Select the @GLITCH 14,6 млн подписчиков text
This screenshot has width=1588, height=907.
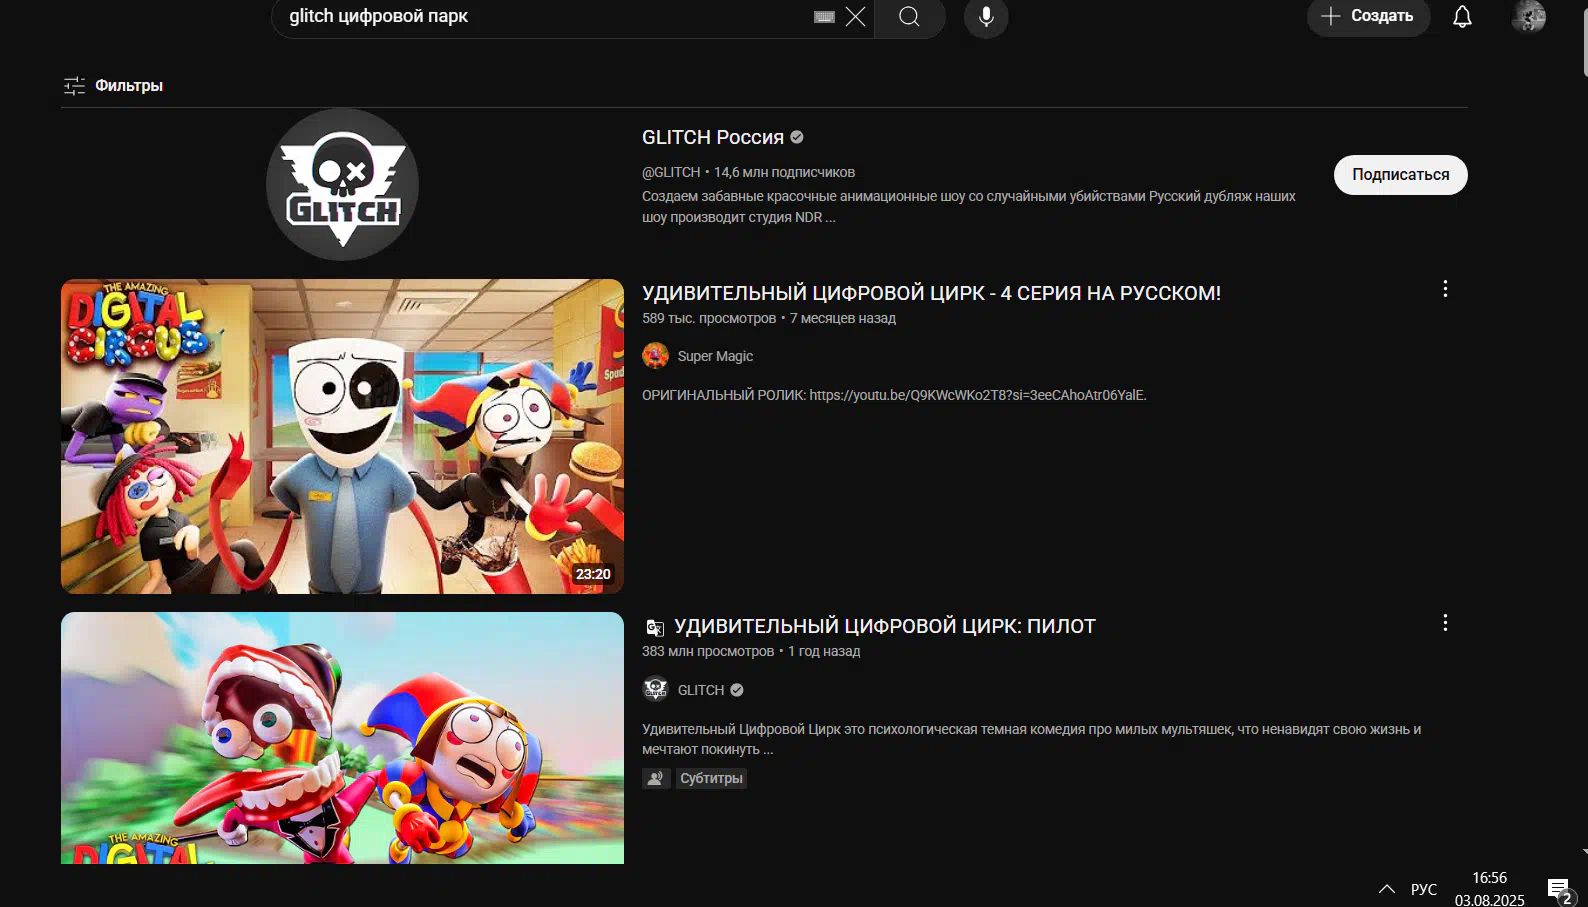748,172
